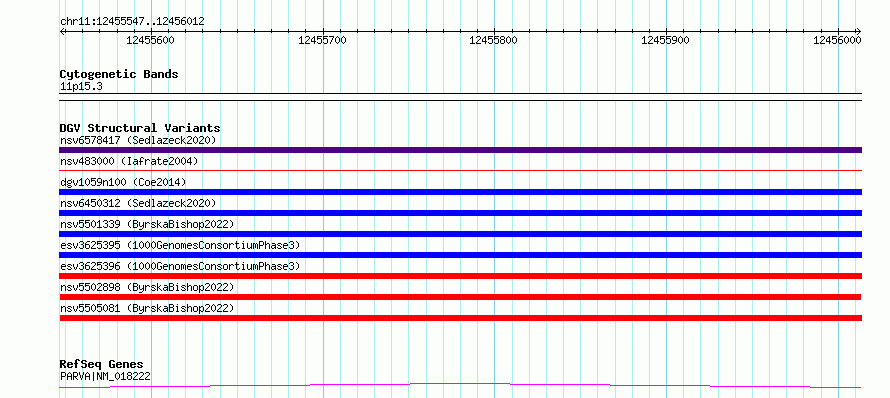Click the thin red nsv483000 variant line
Screen dimensions: 890x398
tap(460, 170)
